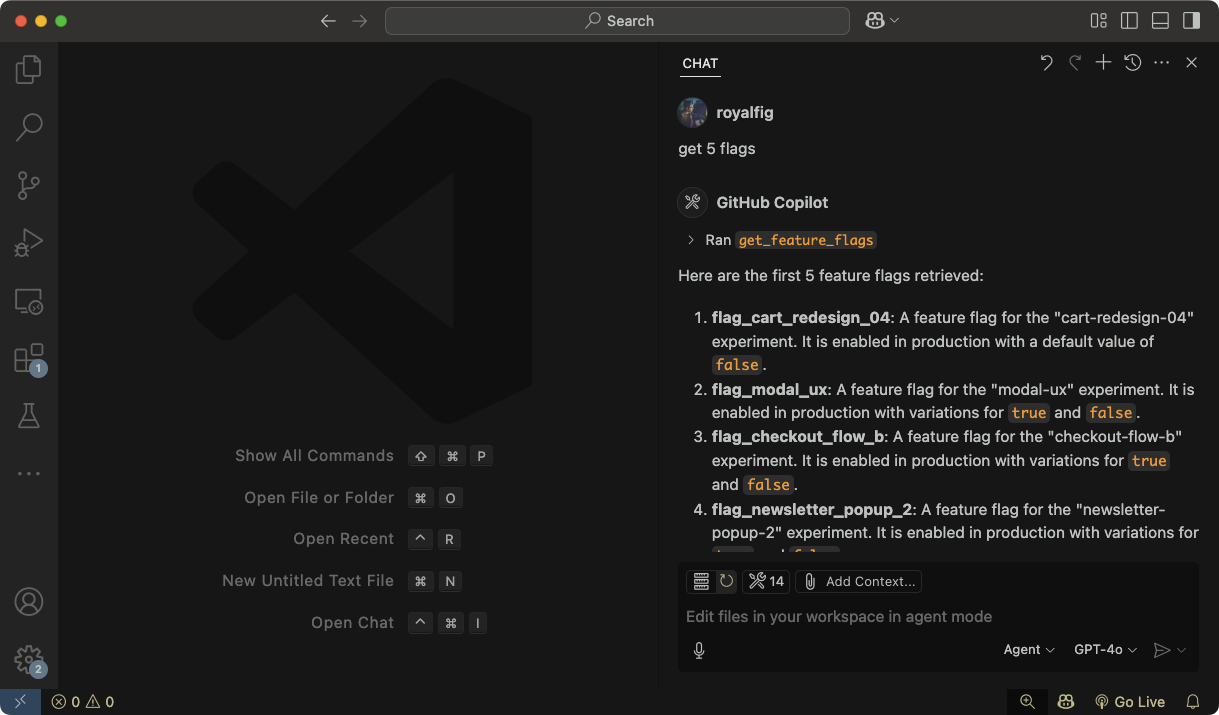Image resolution: width=1219 pixels, height=715 pixels.
Task: Click the send message arrow
Action: pyautogui.click(x=1161, y=650)
